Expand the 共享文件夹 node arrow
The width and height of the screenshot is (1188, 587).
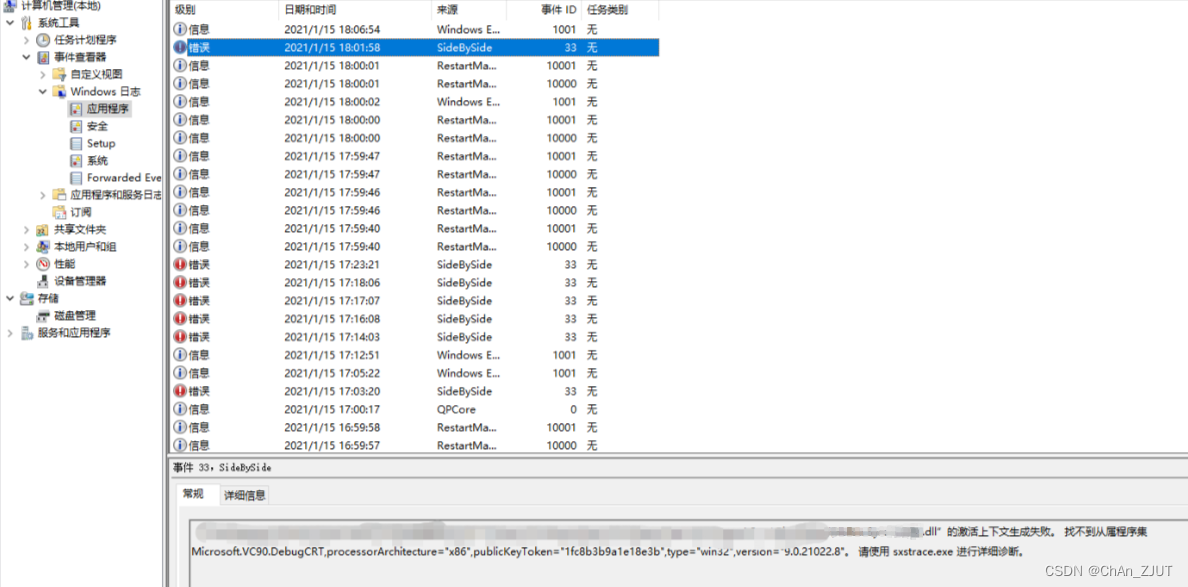(27, 229)
